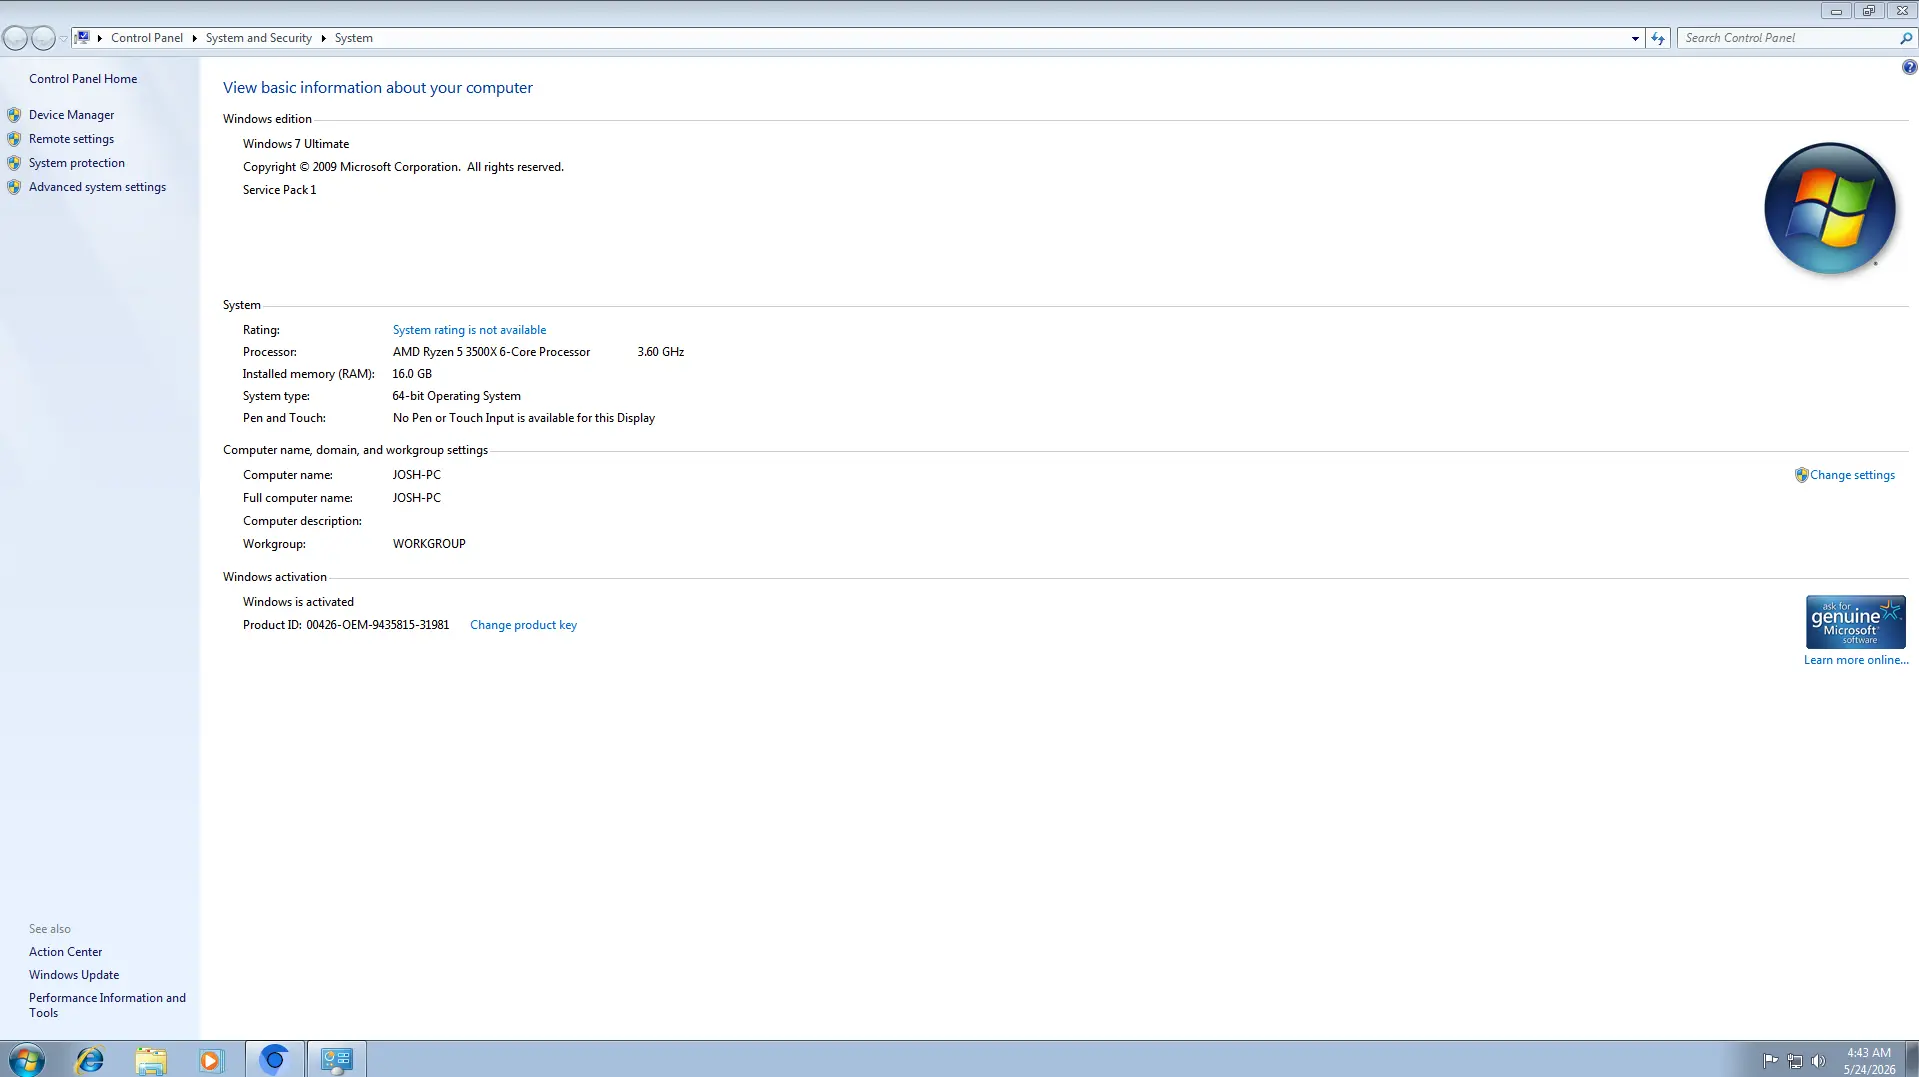Click 'System rating is not available' link

(x=469, y=330)
